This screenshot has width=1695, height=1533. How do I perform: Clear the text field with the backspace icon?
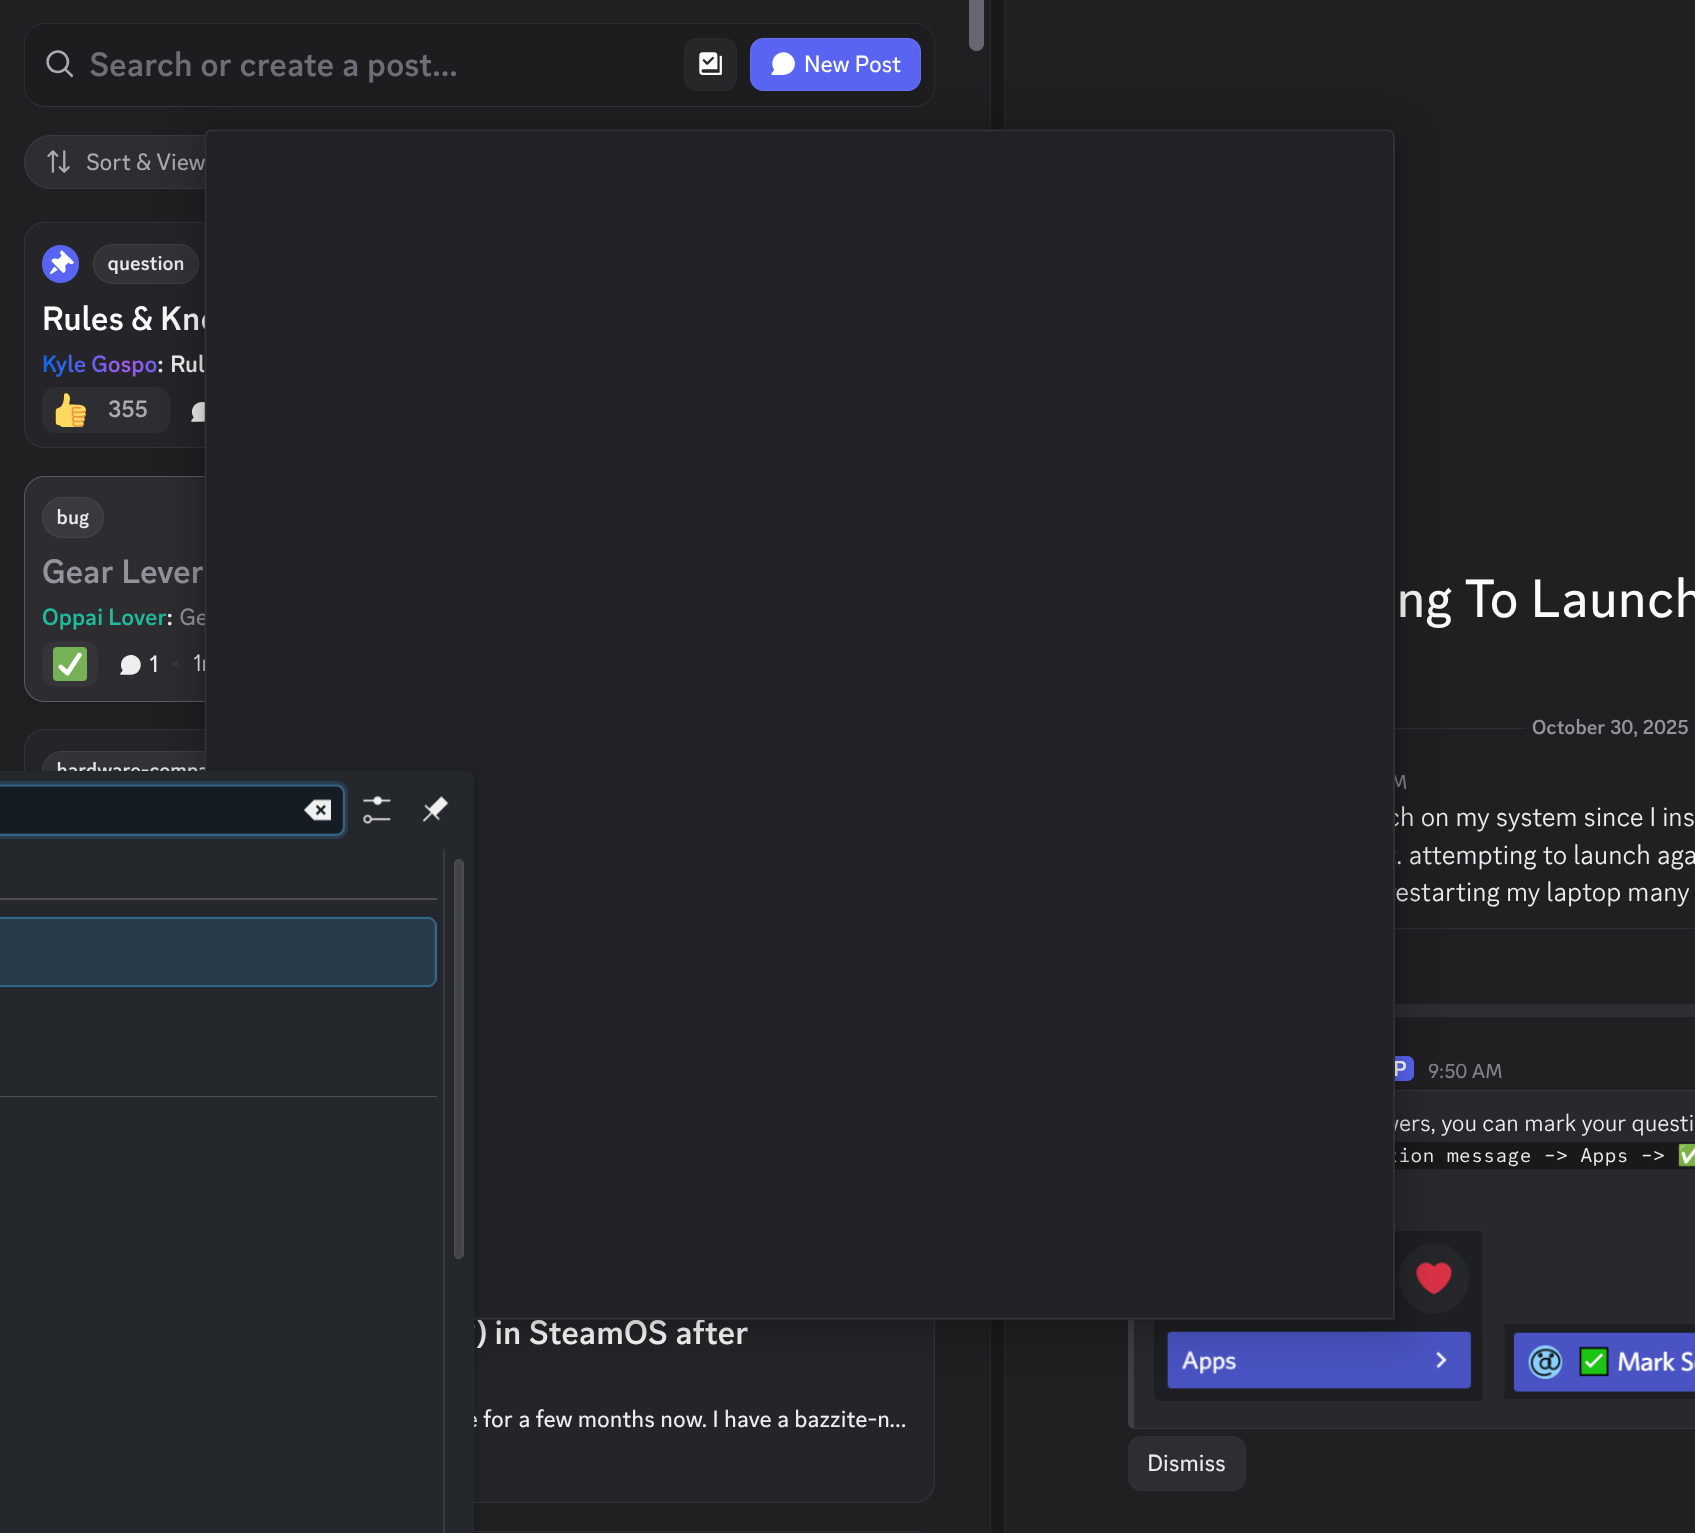pyautogui.click(x=318, y=810)
